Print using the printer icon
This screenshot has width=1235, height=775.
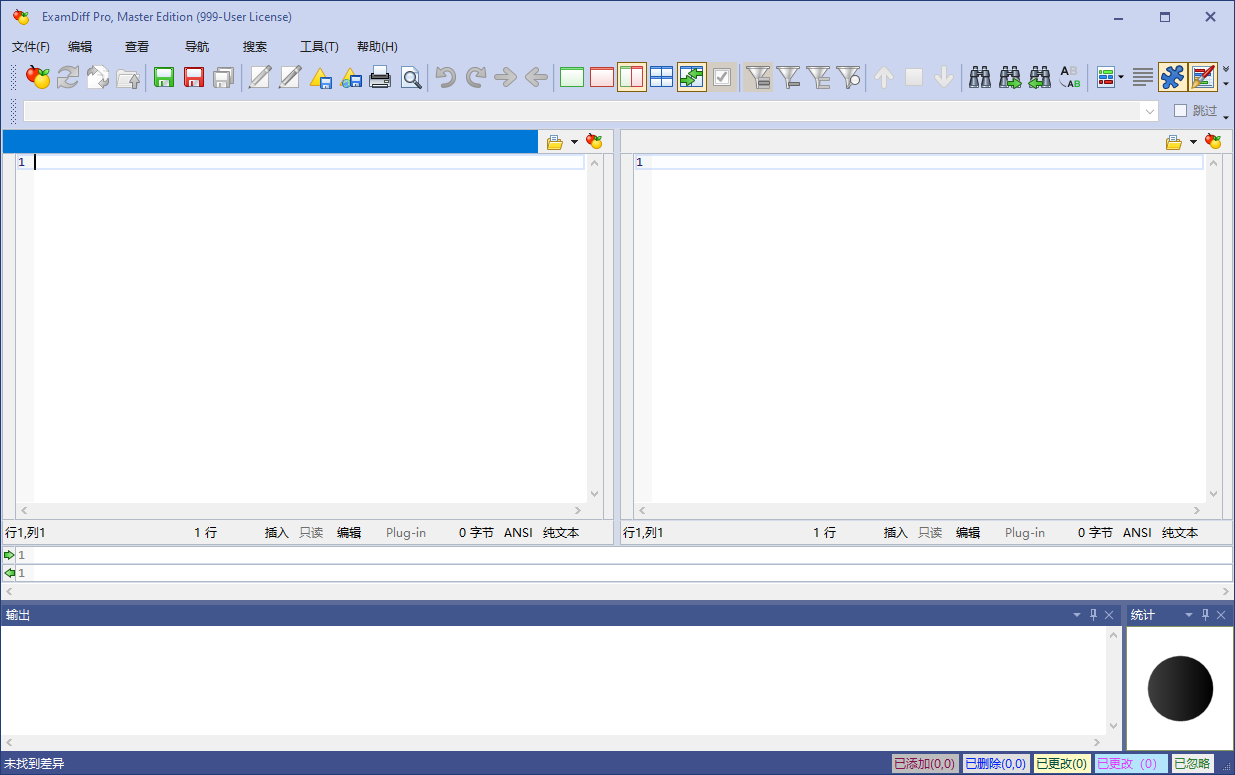(381, 77)
